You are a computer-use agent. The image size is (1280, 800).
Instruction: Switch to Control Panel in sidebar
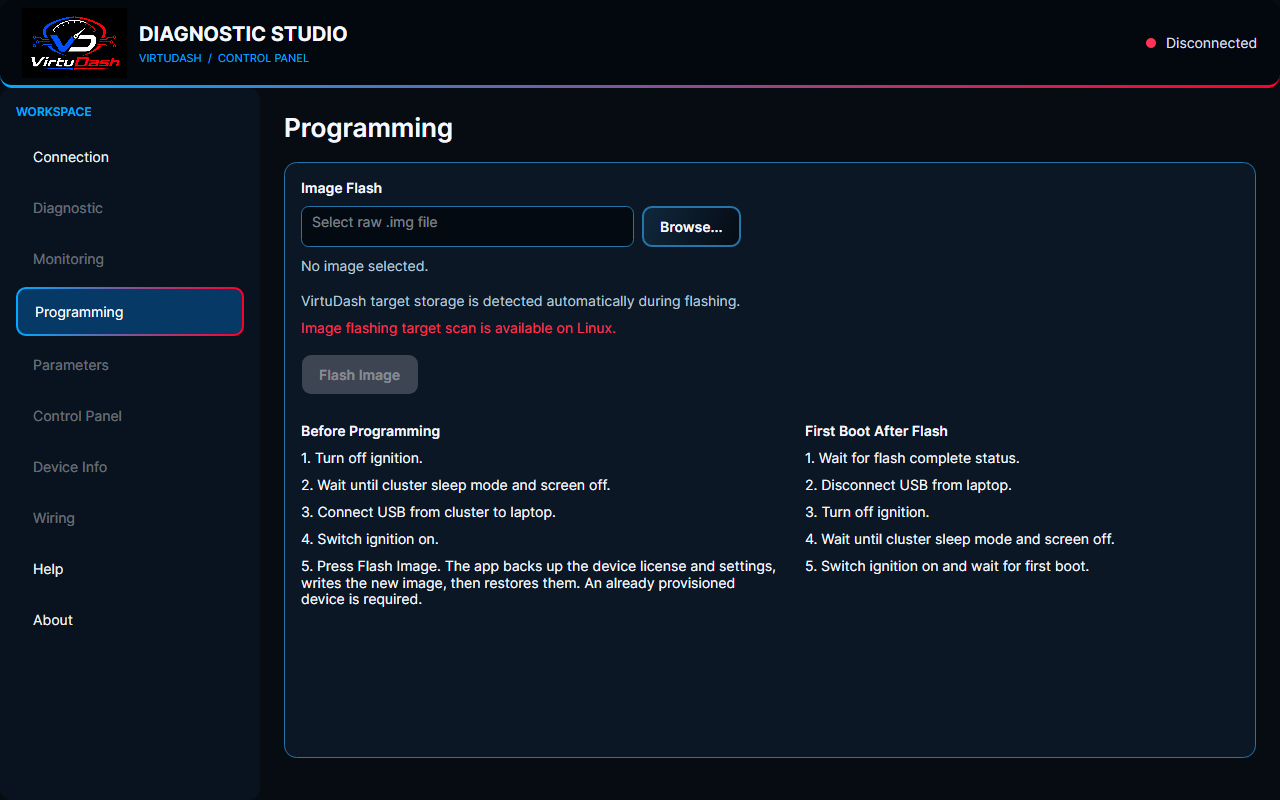130,416
